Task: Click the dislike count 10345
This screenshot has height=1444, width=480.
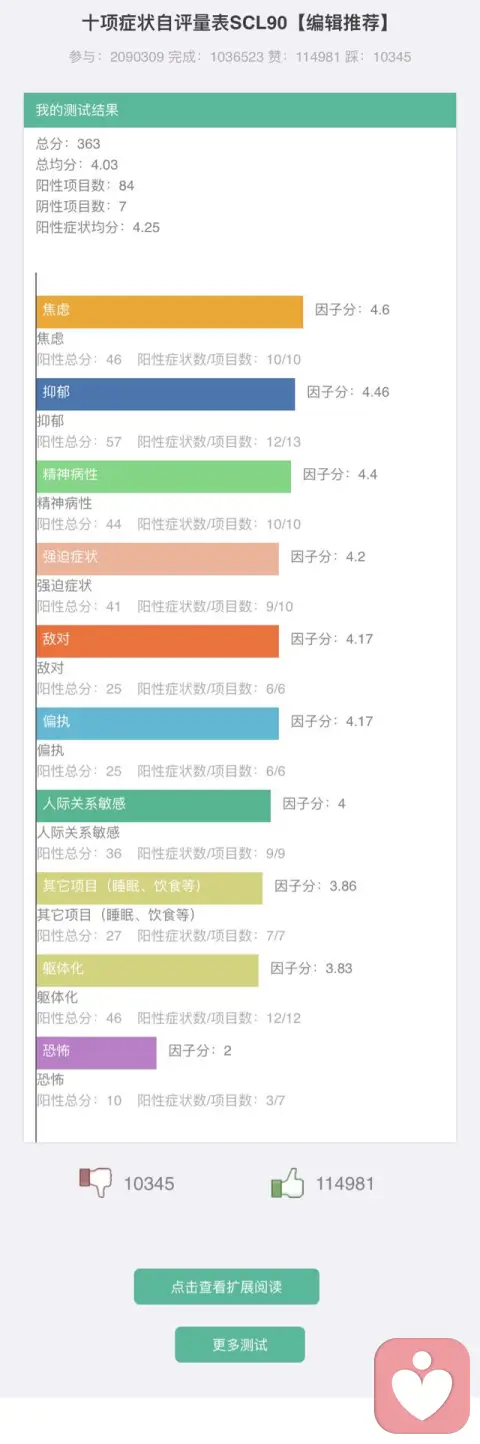Action: [x=149, y=1184]
